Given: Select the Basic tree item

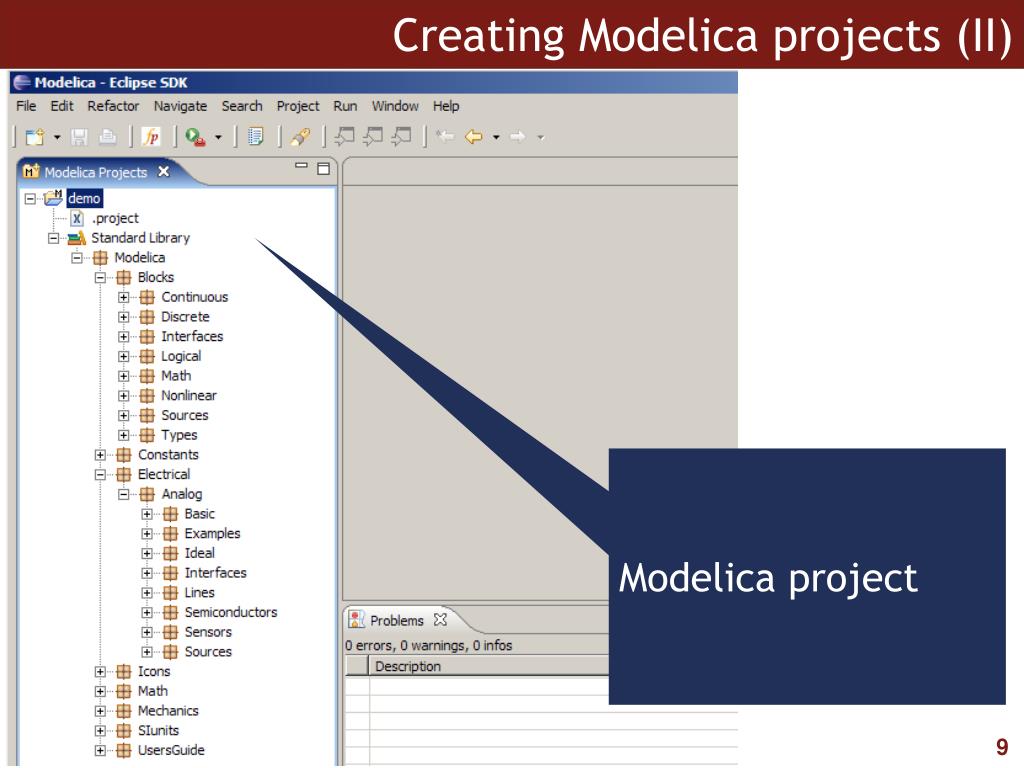Looking at the screenshot, I should coord(199,514).
